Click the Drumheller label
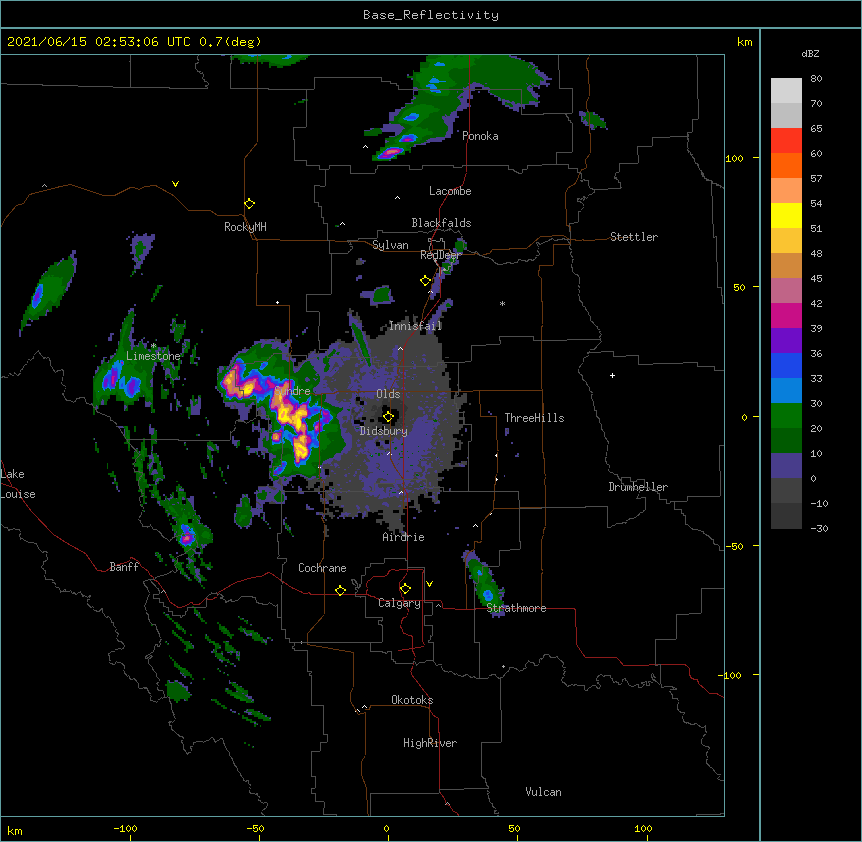Screen dimensions: 862x842 click(x=638, y=487)
